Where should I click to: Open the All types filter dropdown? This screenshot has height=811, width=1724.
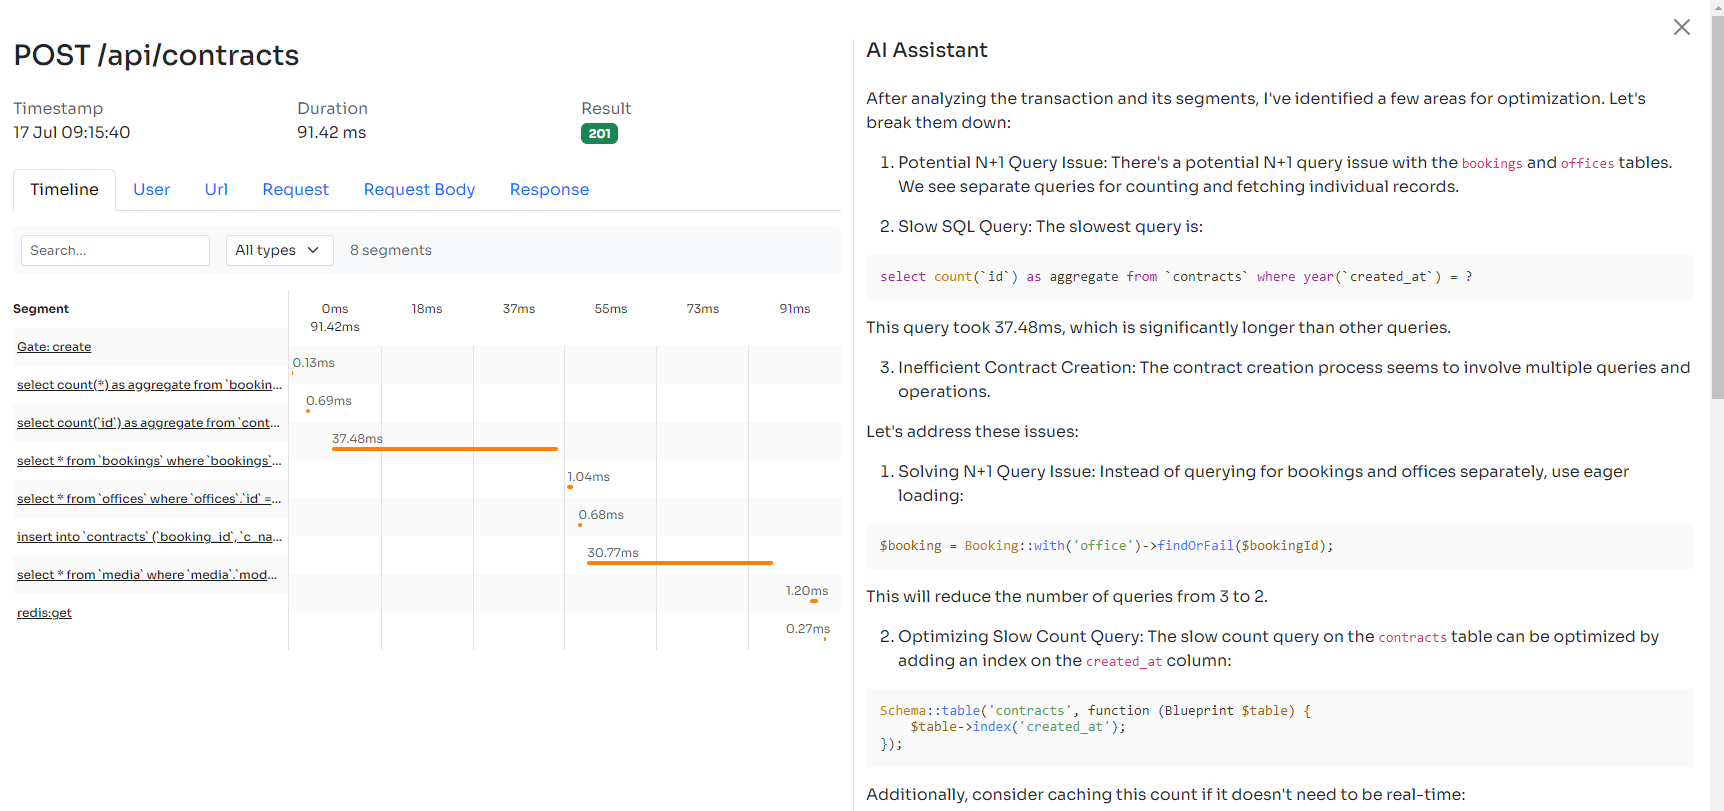(279, 250)
